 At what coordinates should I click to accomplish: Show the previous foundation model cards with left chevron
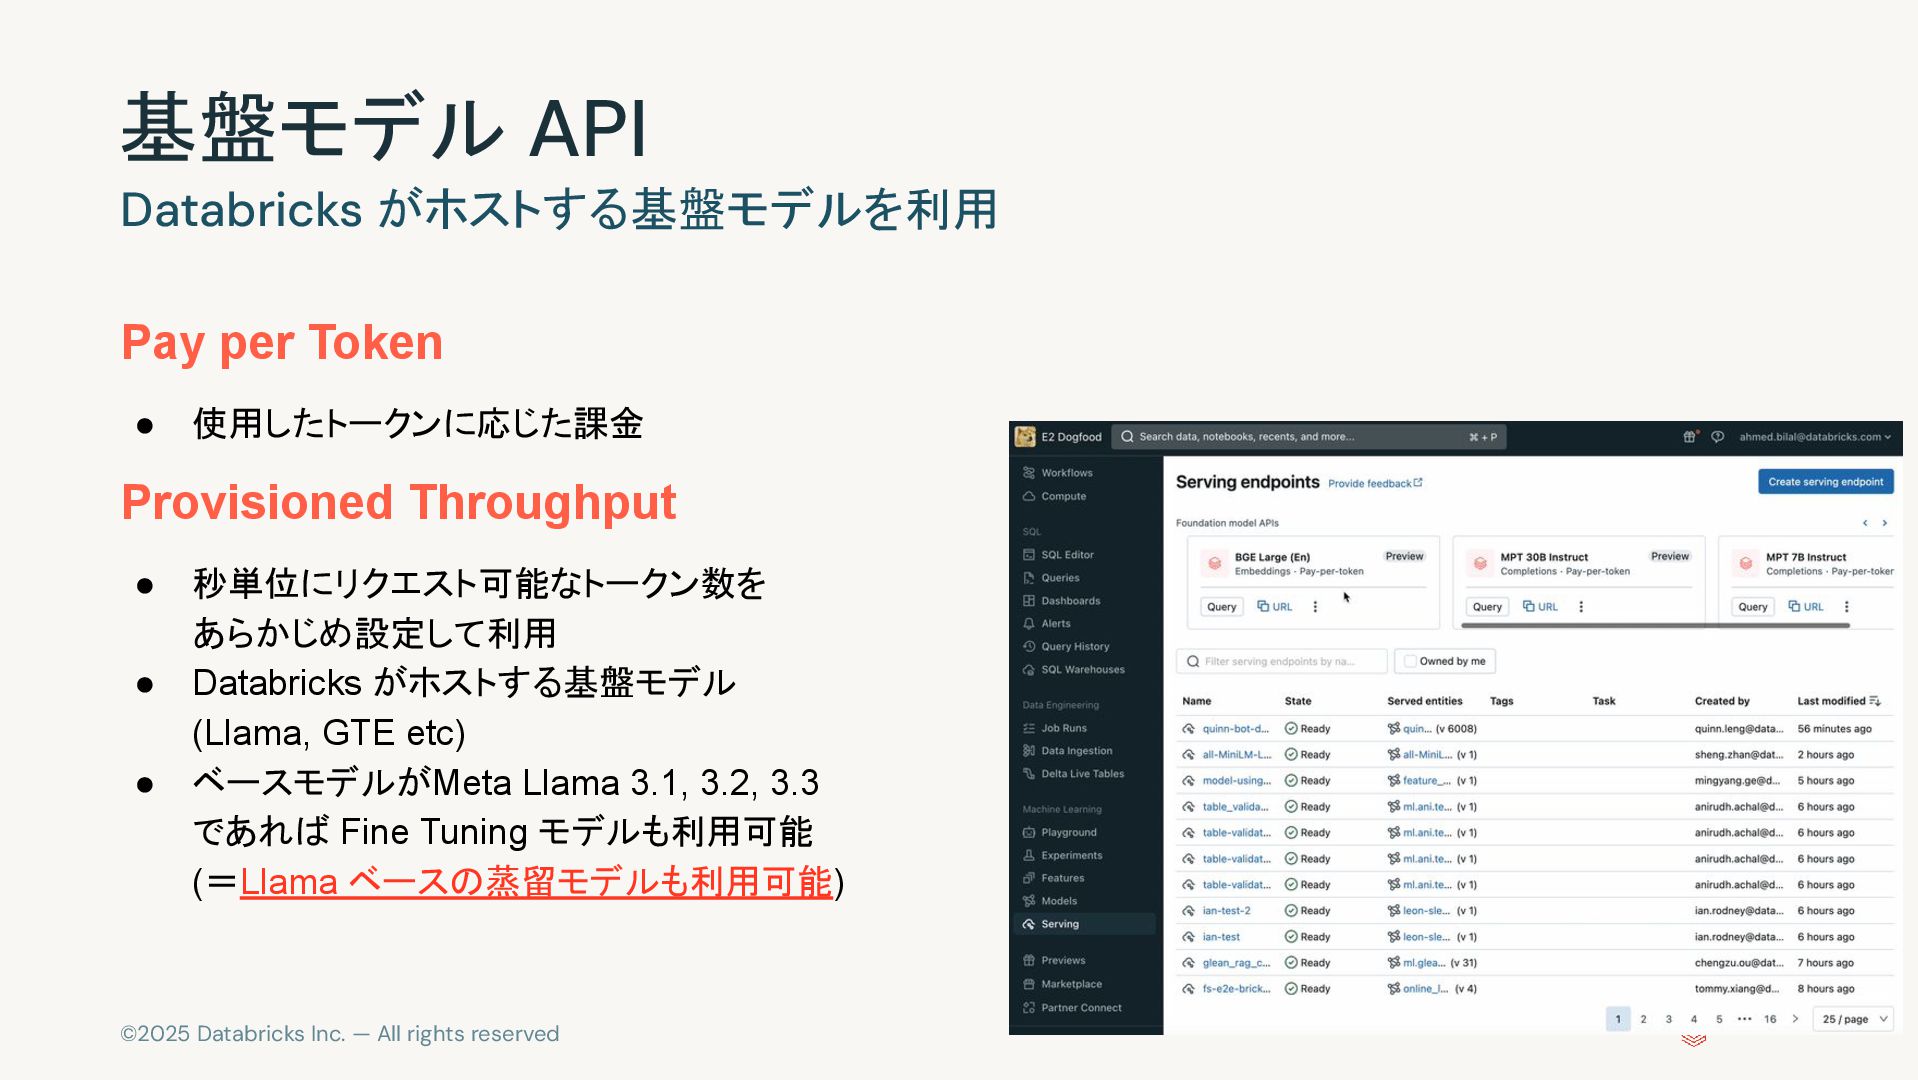(1865, 523)
